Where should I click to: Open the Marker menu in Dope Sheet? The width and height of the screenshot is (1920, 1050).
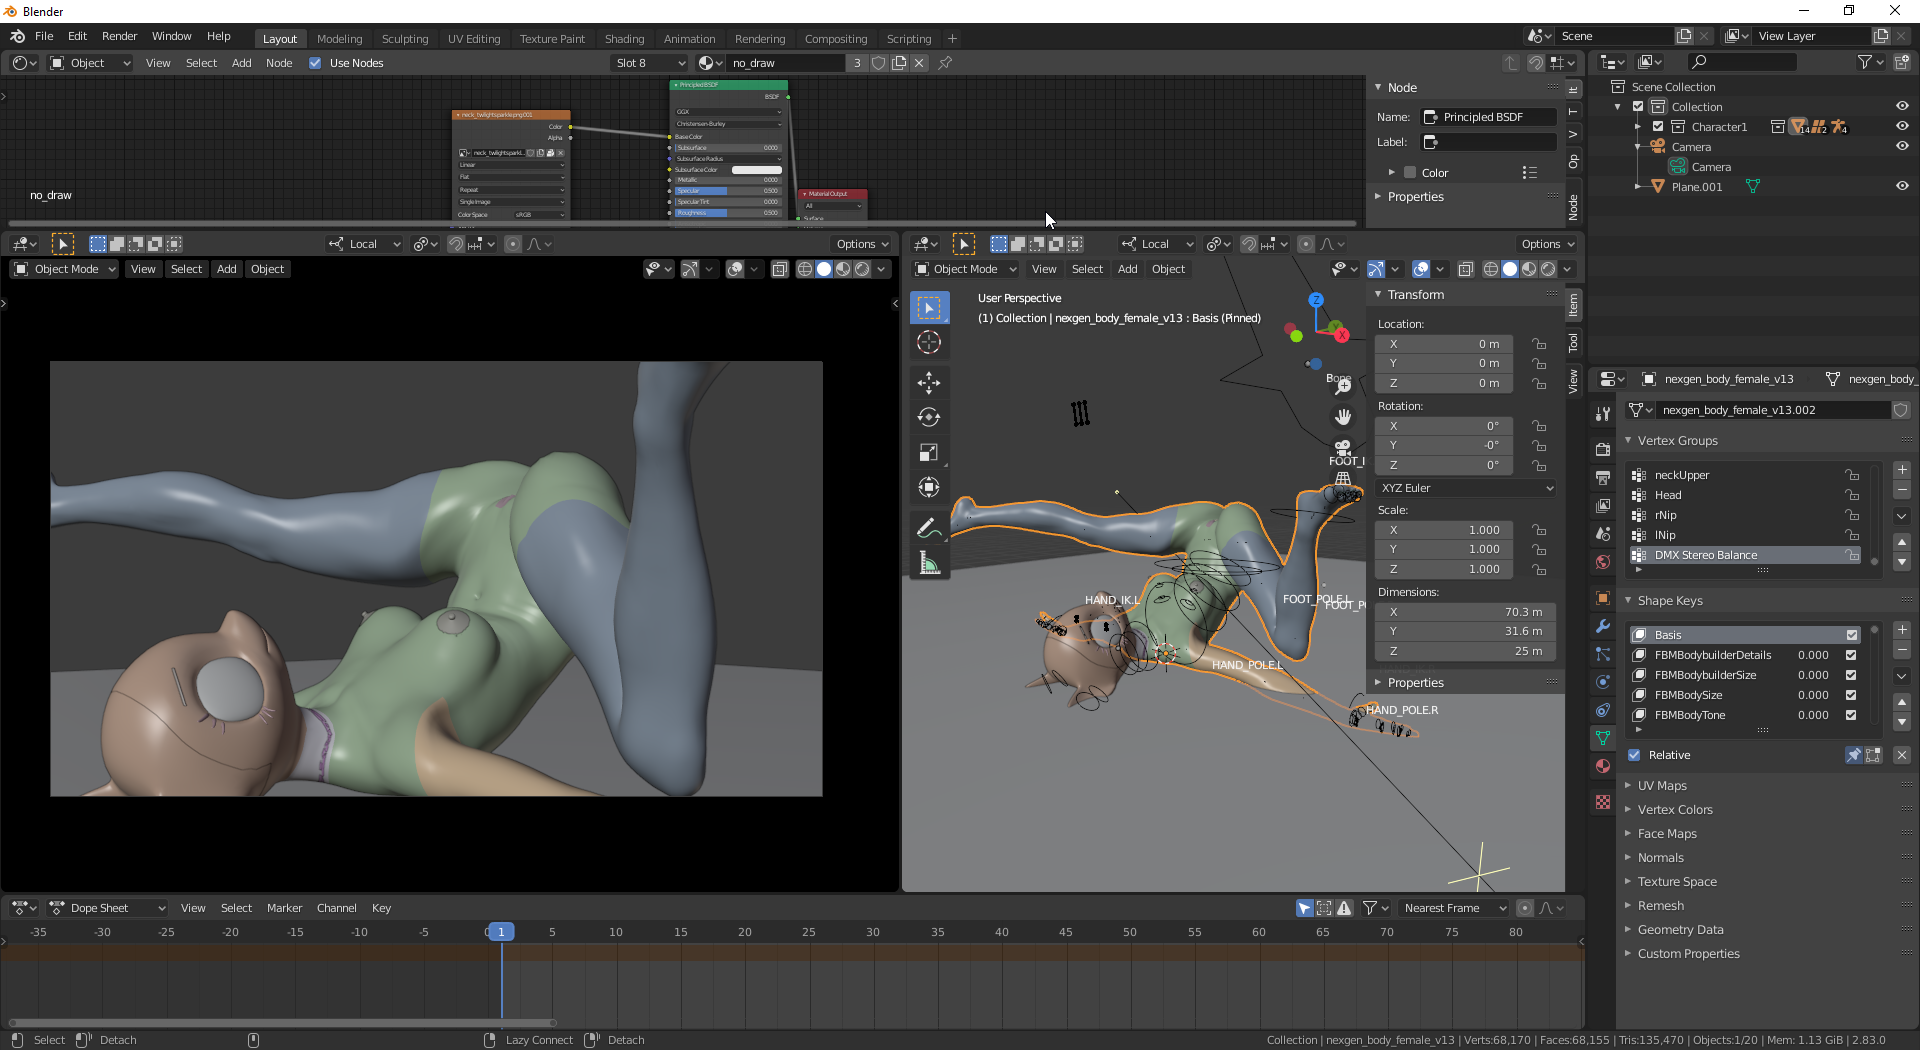pyautogui.click(x=284, y=908)
